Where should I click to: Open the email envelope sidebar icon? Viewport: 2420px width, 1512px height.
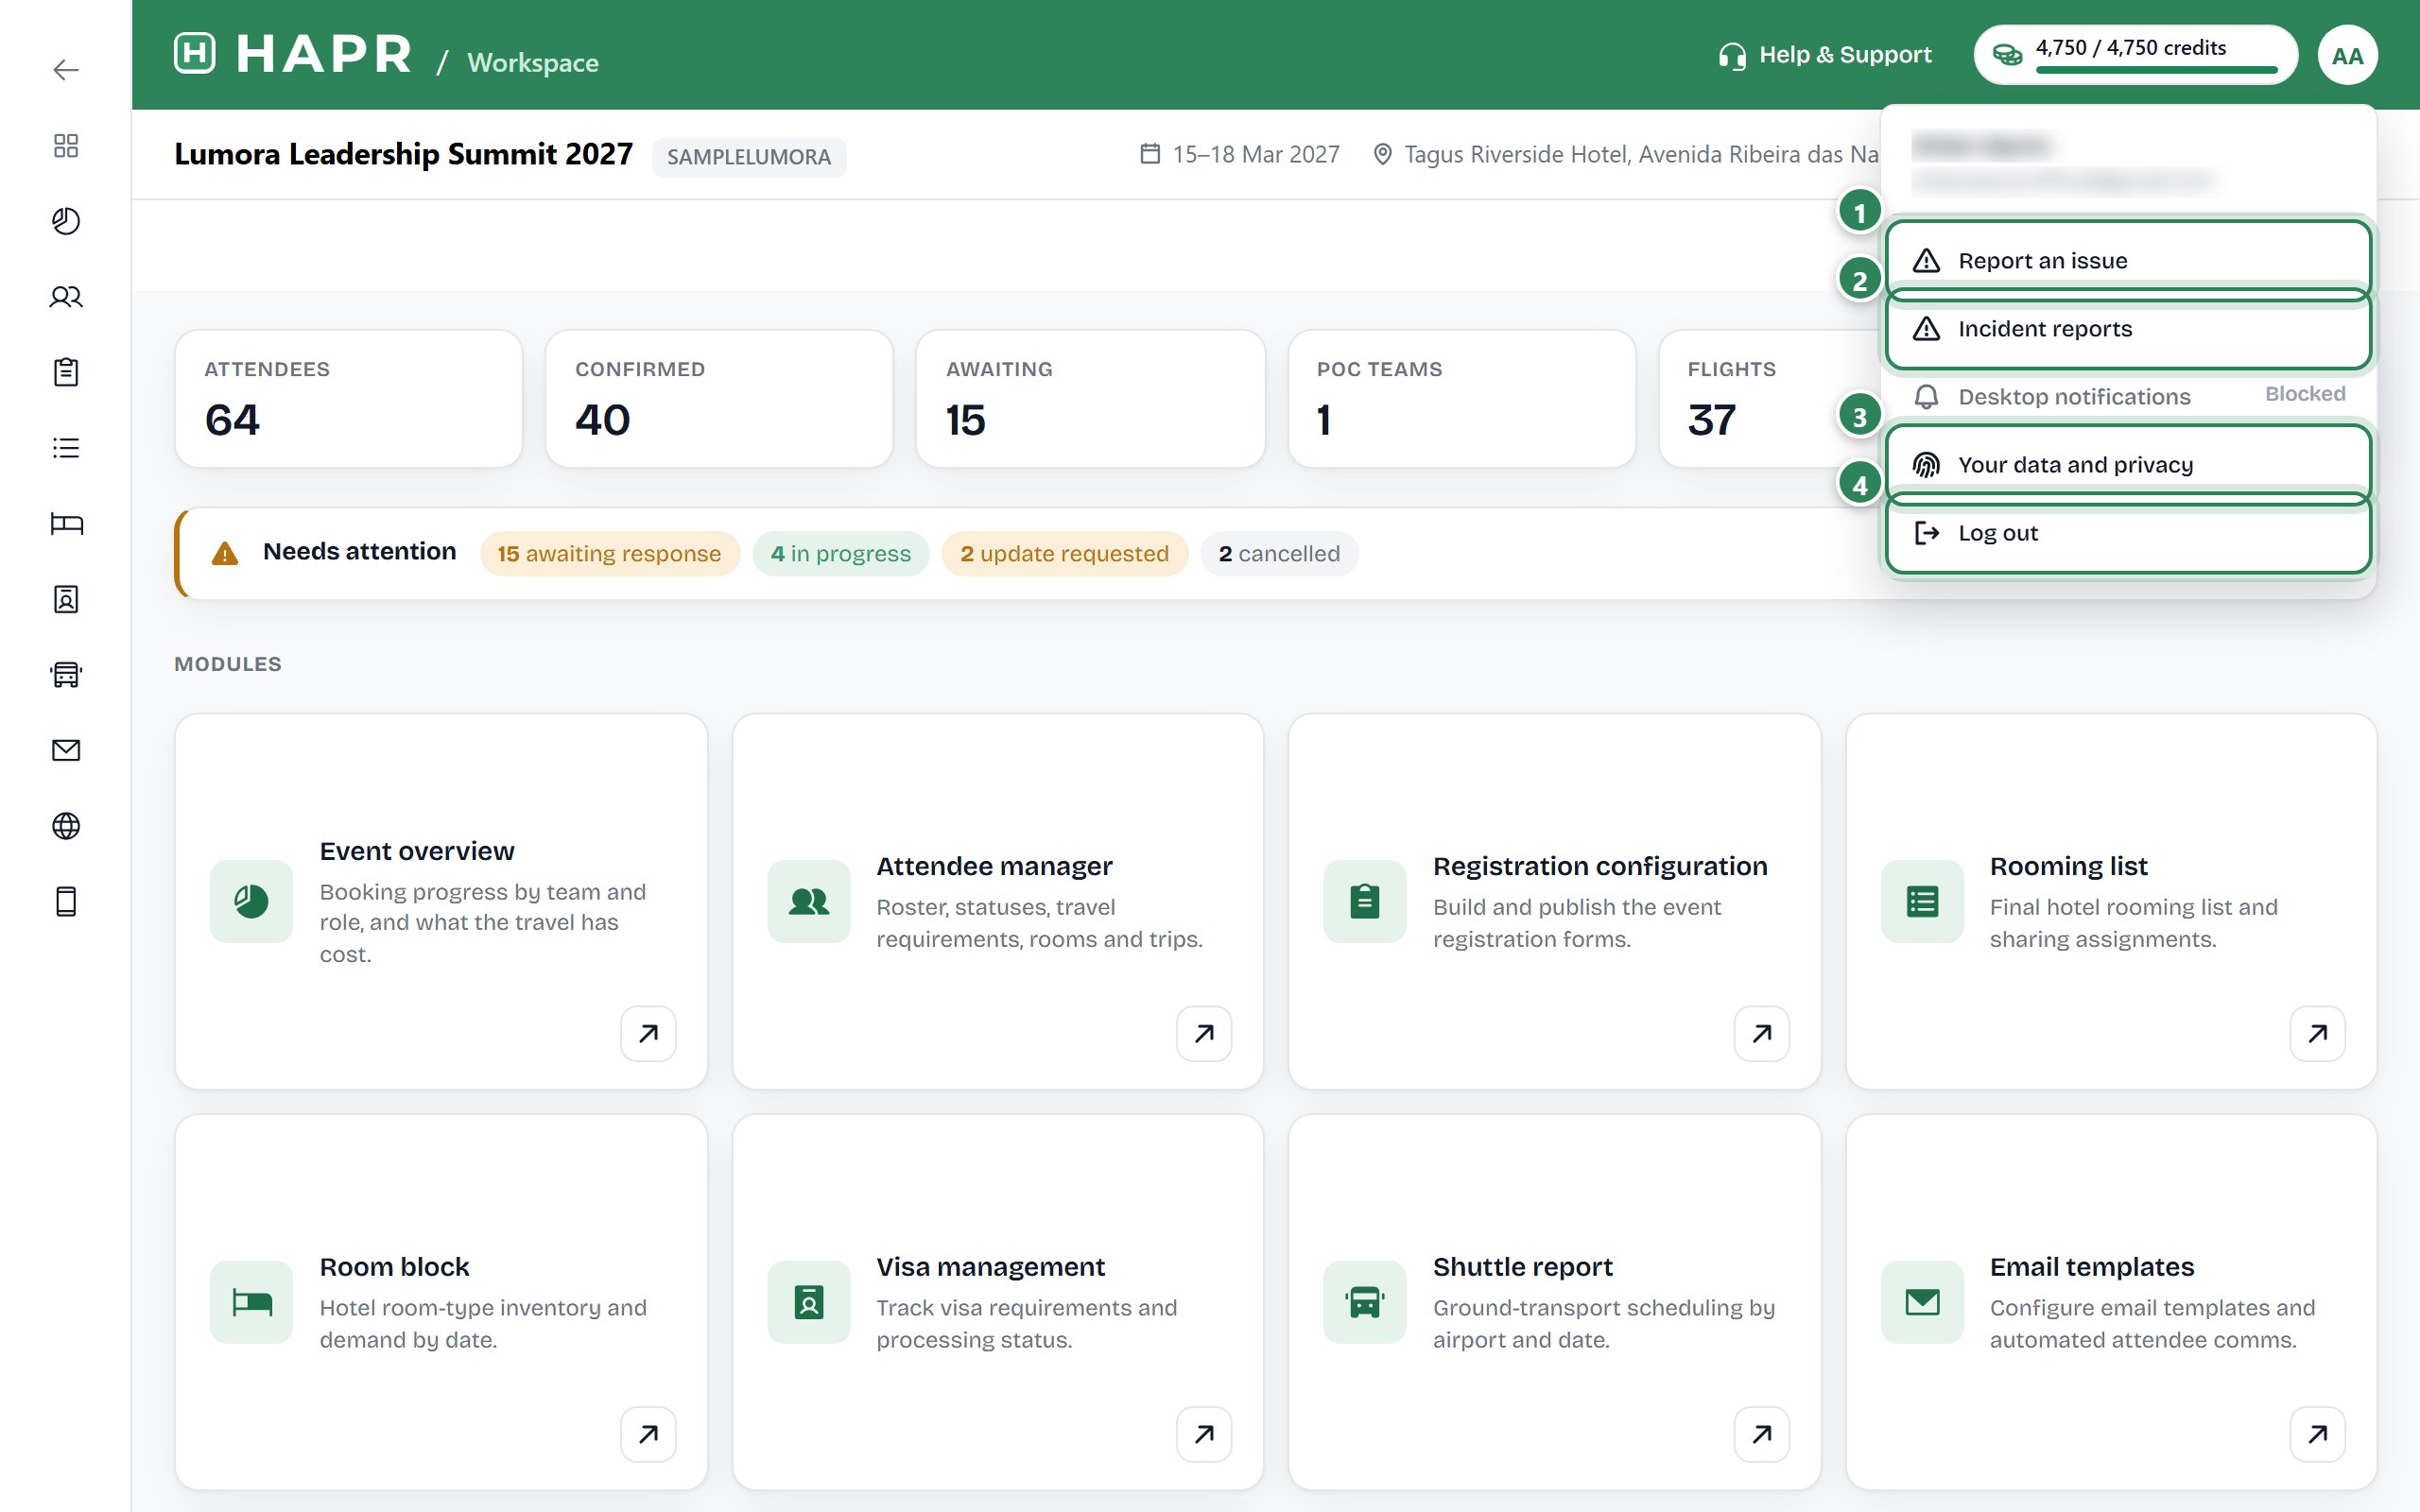click(x=66, y=750)
